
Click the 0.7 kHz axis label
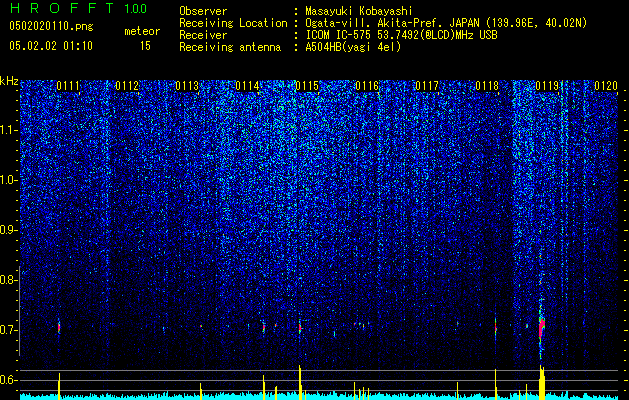click(9, 330)
